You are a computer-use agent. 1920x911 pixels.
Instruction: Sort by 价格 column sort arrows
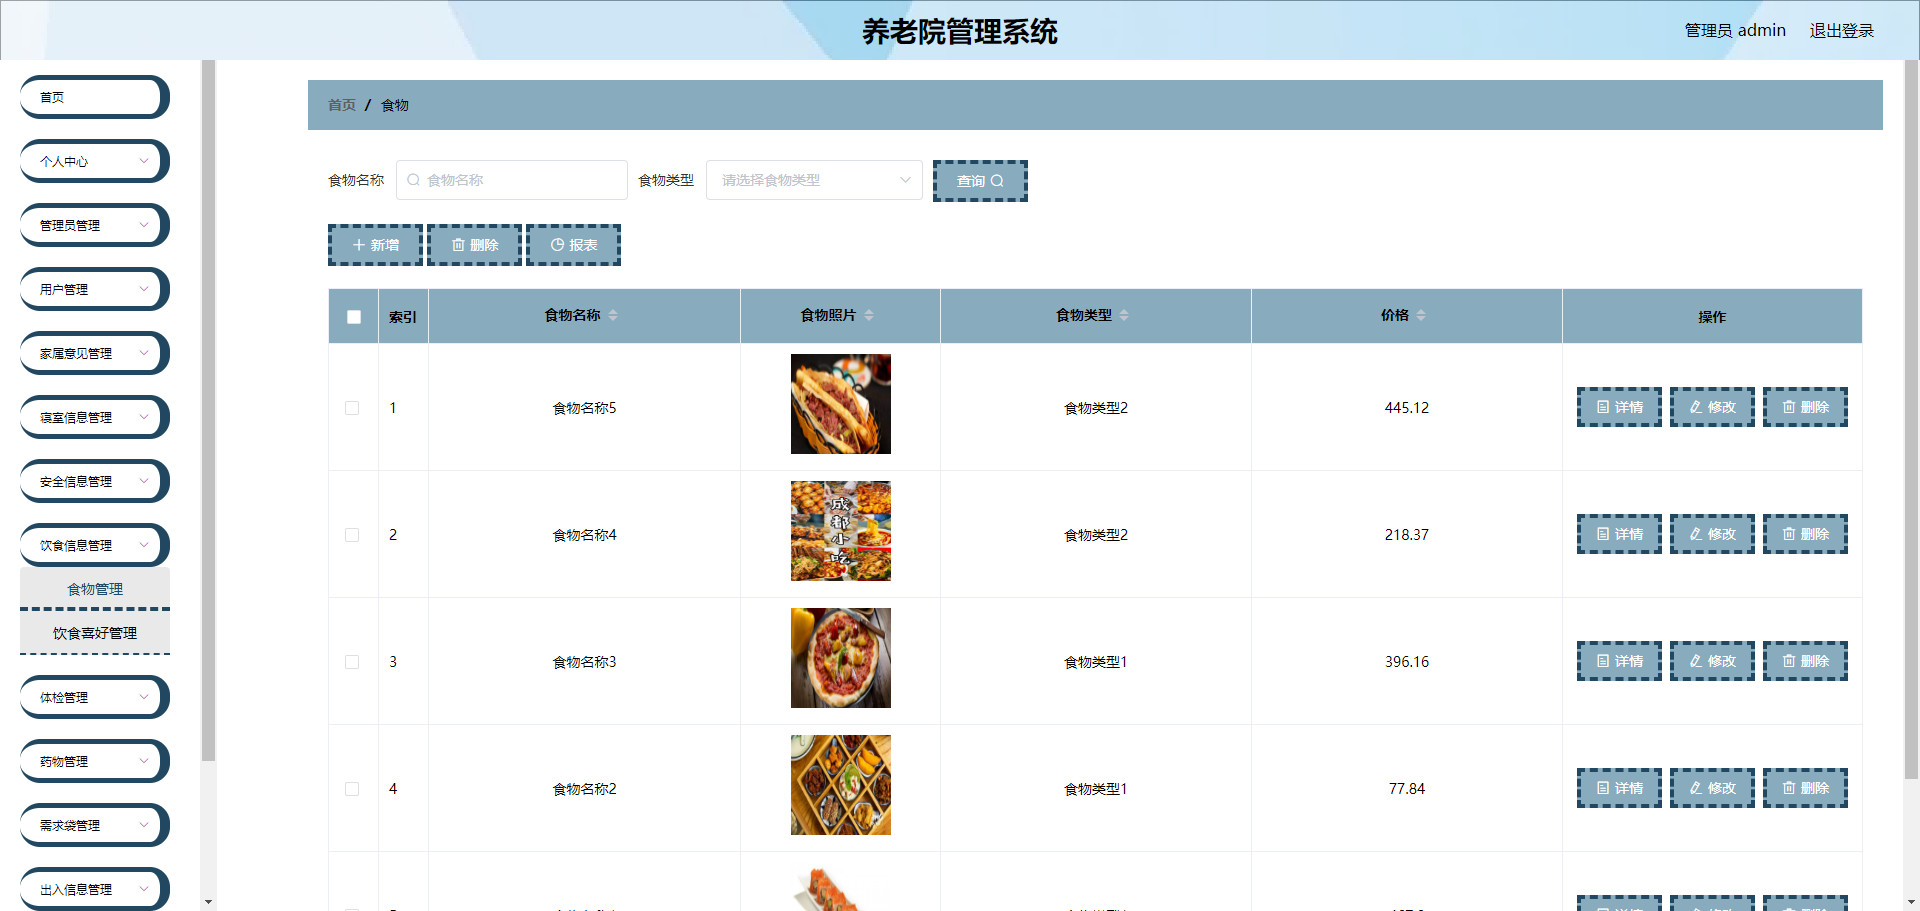[x=1421, y=315]
